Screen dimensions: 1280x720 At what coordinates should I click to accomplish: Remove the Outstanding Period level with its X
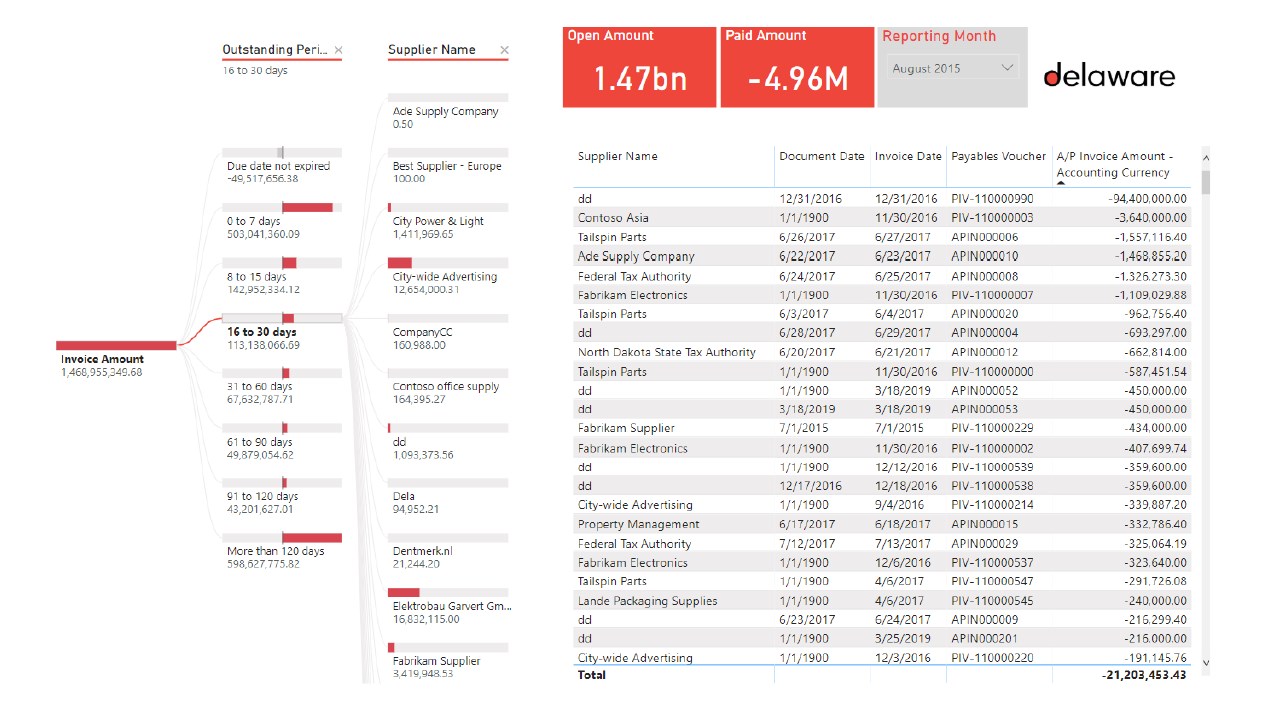point(338,50)
